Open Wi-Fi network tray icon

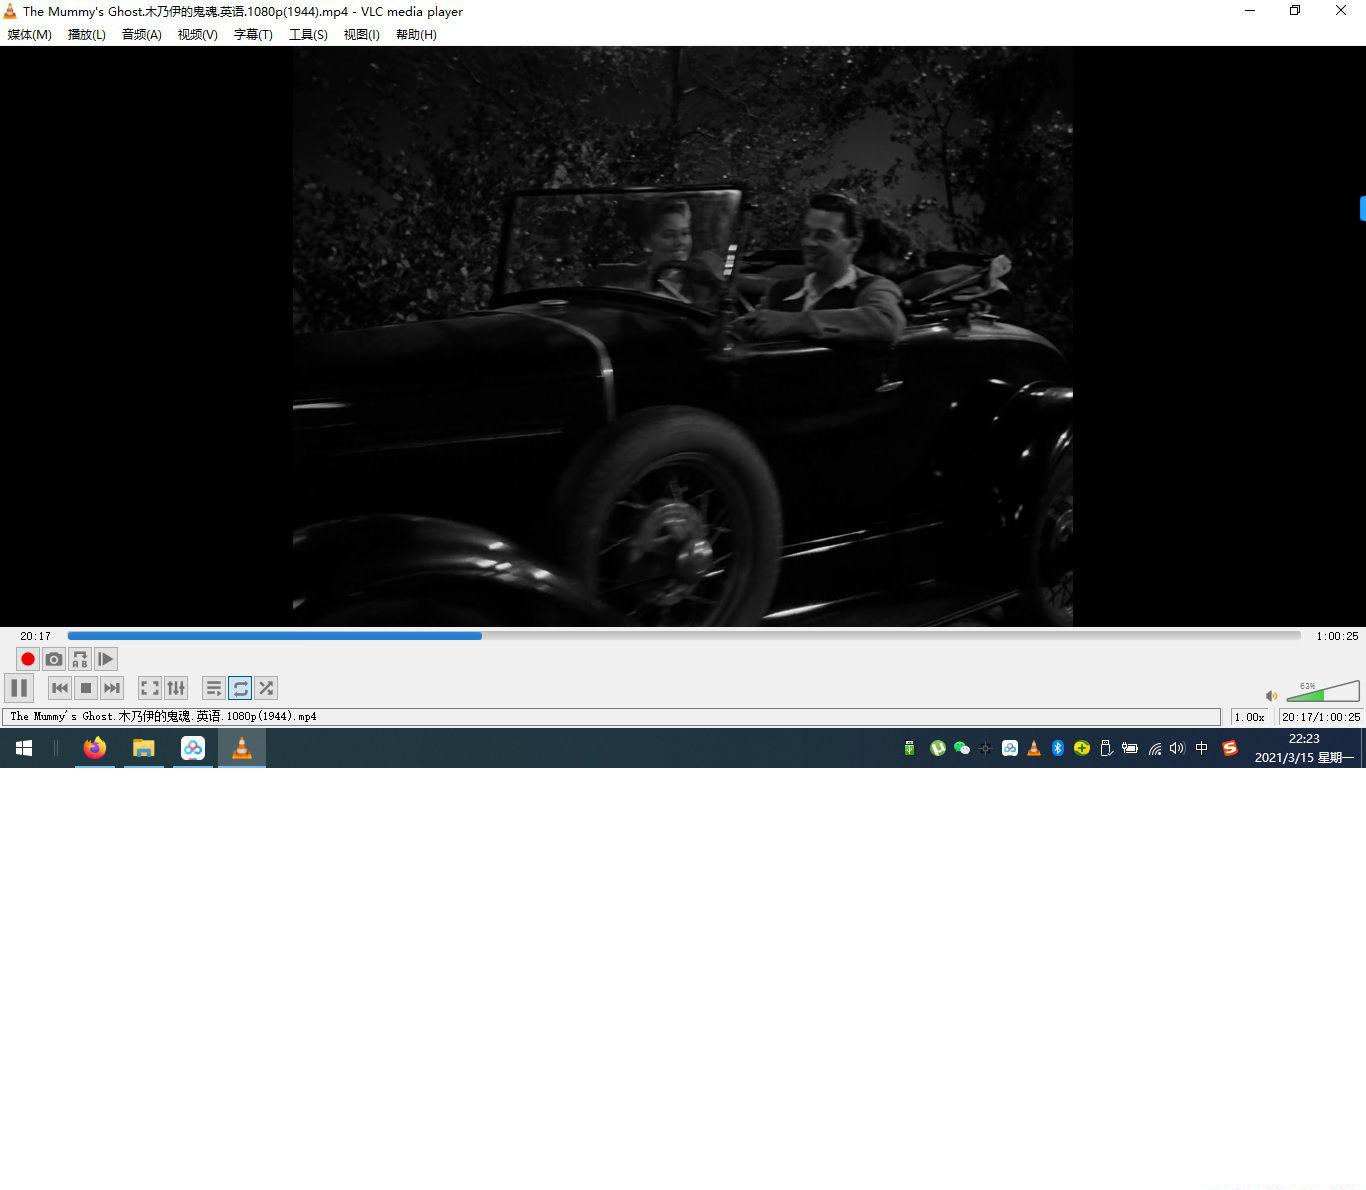pos(1154,748)
